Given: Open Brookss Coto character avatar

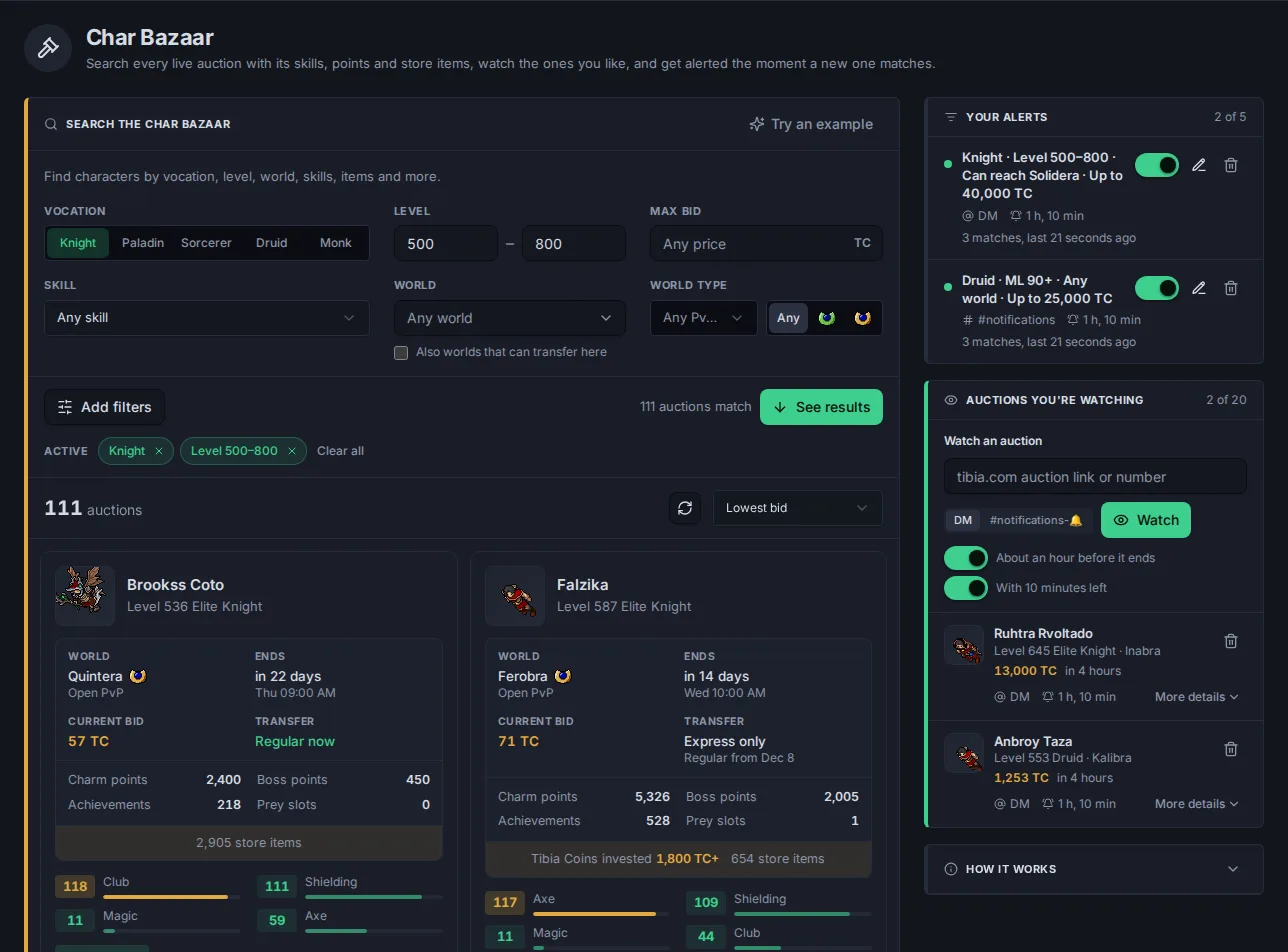Looking at the screenshot, I should (85, 595).
